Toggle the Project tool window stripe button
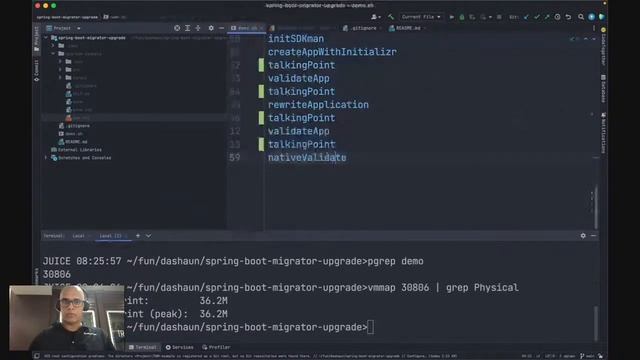Screen dimensions: 640x360 click(x=36, y=40)
